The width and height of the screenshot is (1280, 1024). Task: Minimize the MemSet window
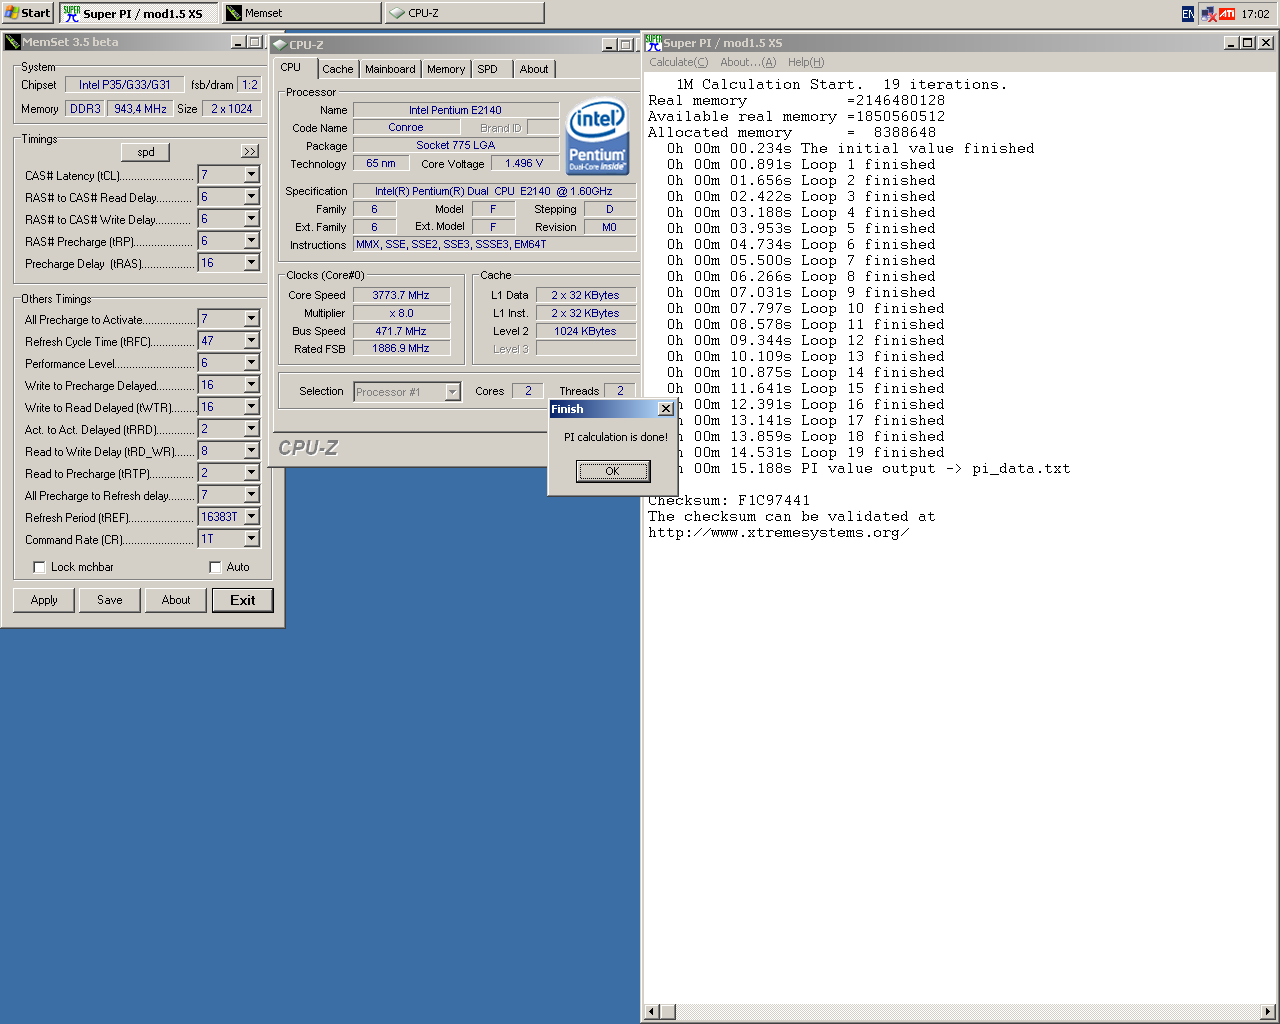238,42
